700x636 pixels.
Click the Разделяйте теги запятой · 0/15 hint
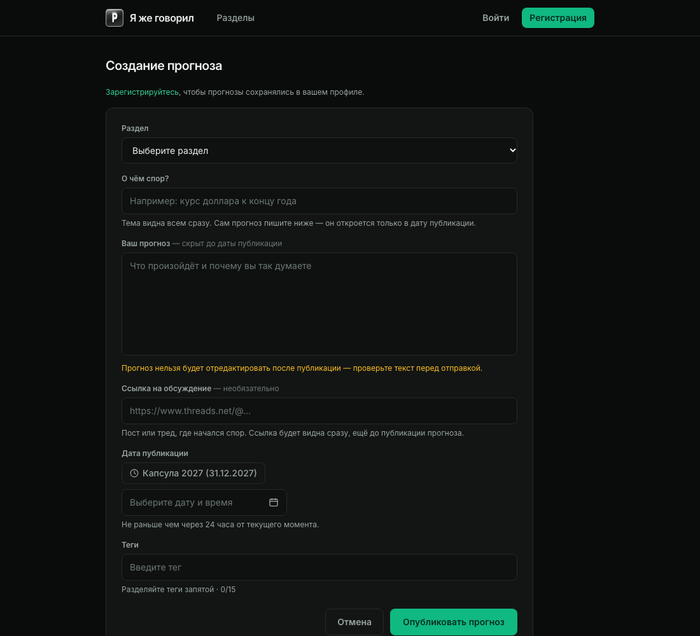179,589
